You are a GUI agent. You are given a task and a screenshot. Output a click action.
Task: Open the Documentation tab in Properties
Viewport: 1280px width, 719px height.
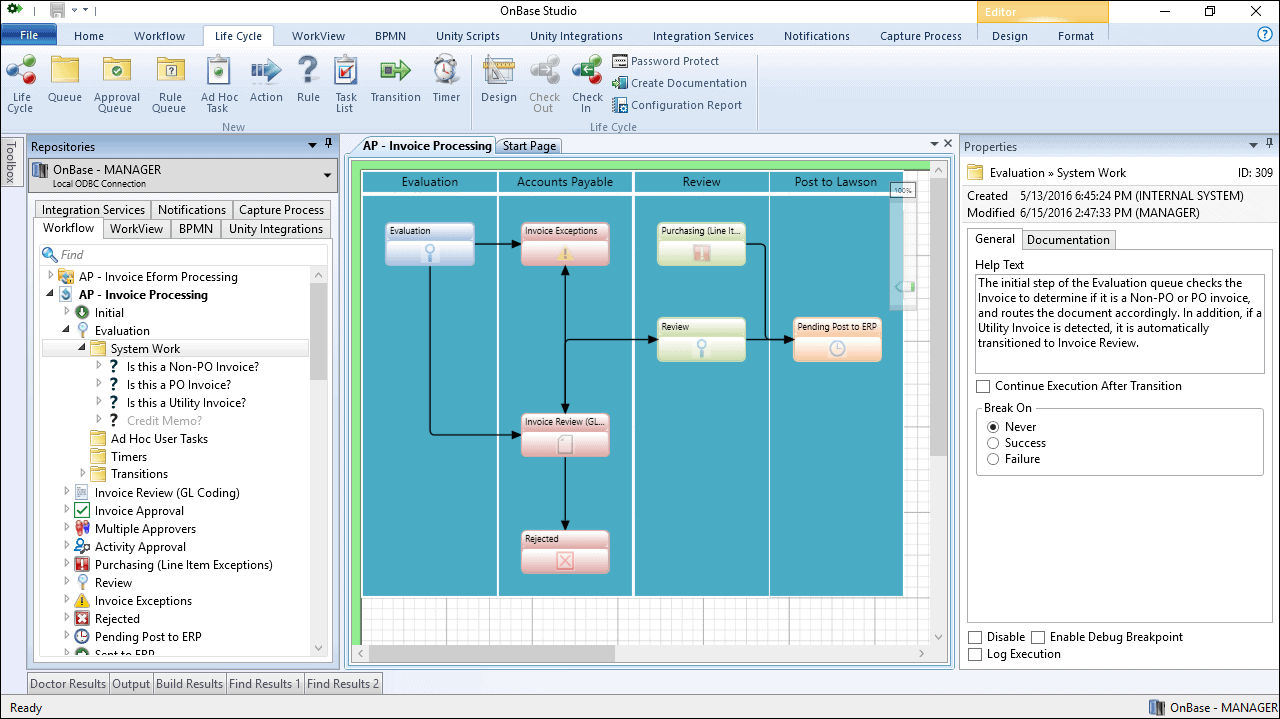1068,239
